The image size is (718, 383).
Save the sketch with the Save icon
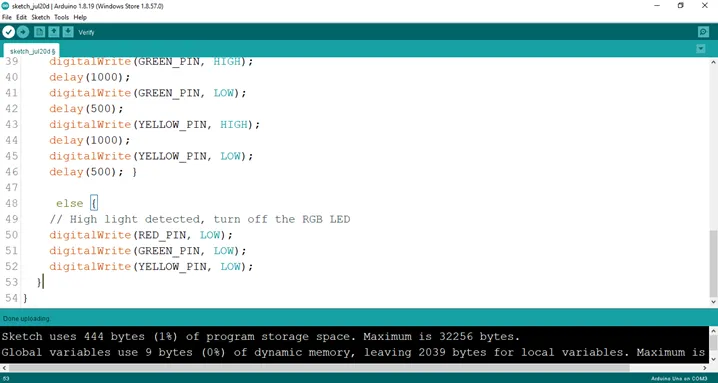[68, 32]
